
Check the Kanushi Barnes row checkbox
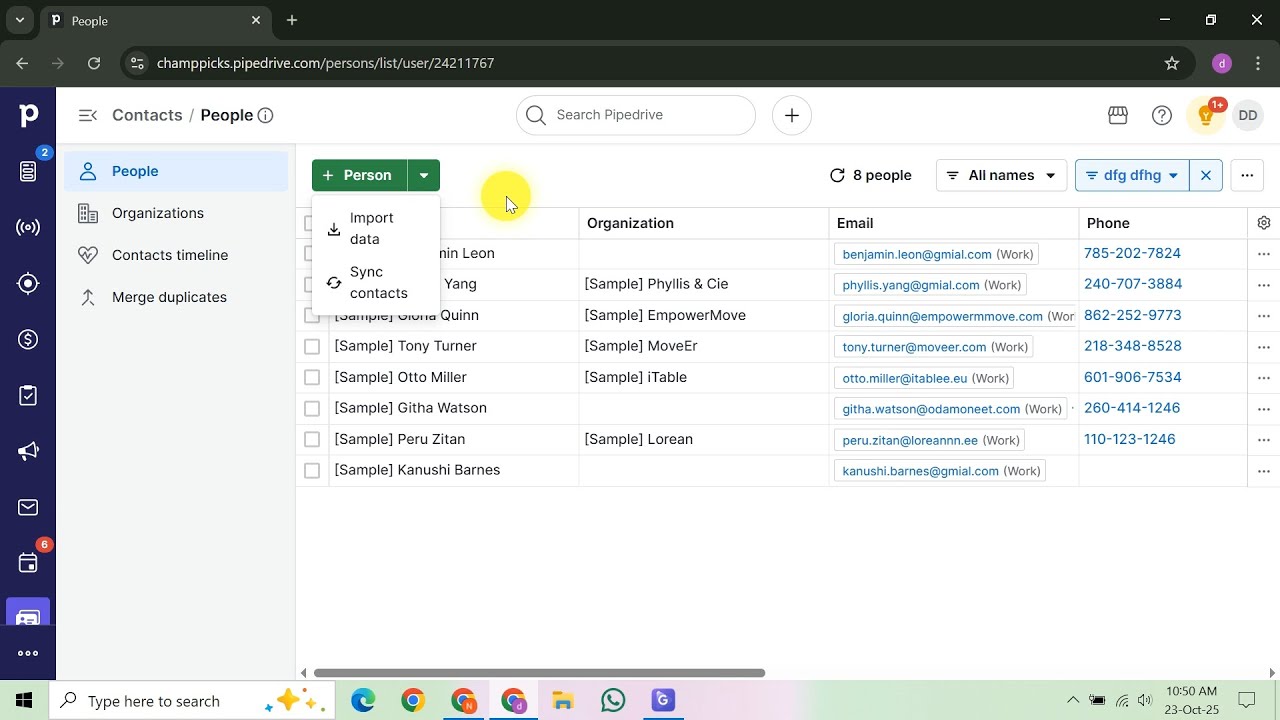312,471
